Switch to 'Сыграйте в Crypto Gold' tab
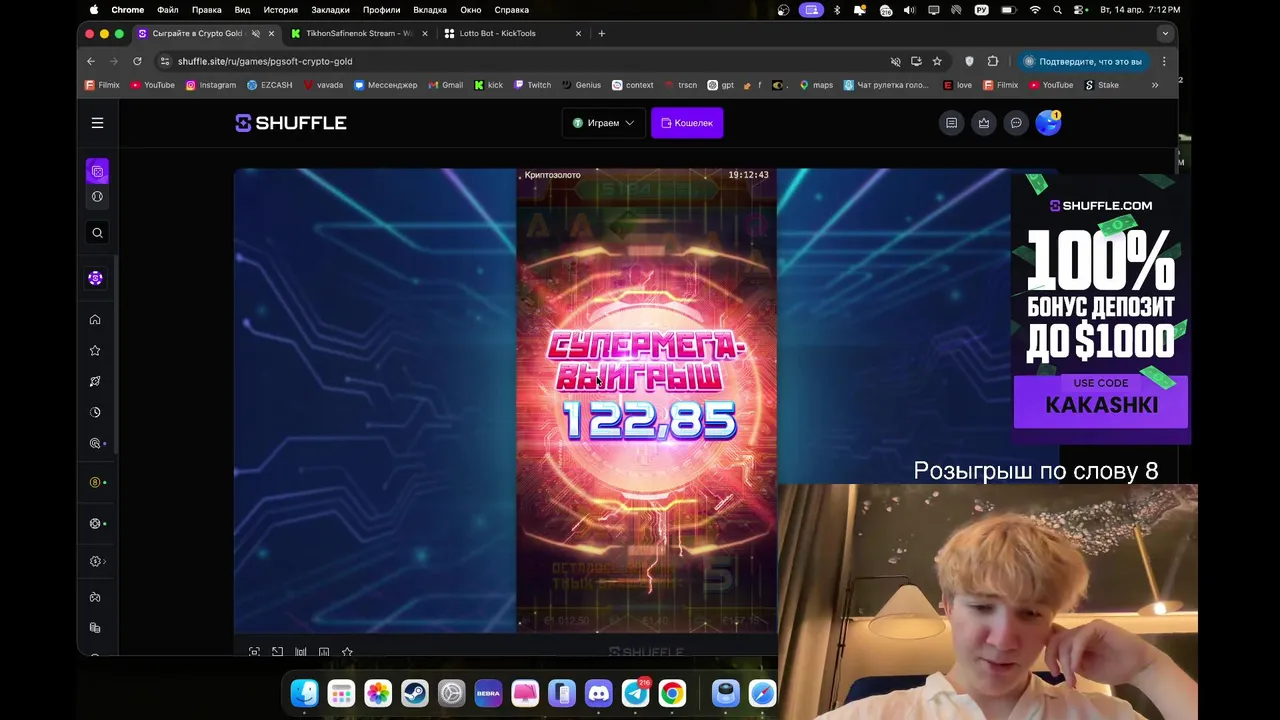1280x720 pixels. tap(197, 33)
